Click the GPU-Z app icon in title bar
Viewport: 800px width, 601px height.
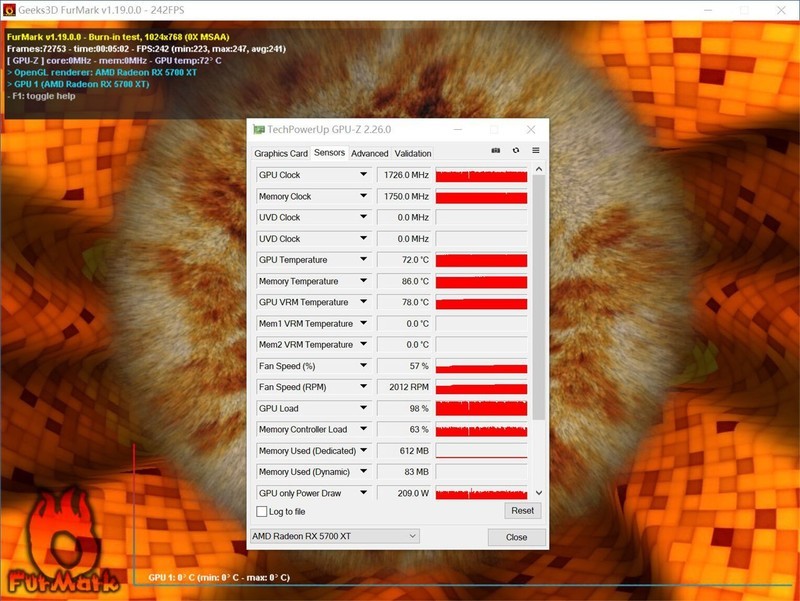click(x=259, y=130)
